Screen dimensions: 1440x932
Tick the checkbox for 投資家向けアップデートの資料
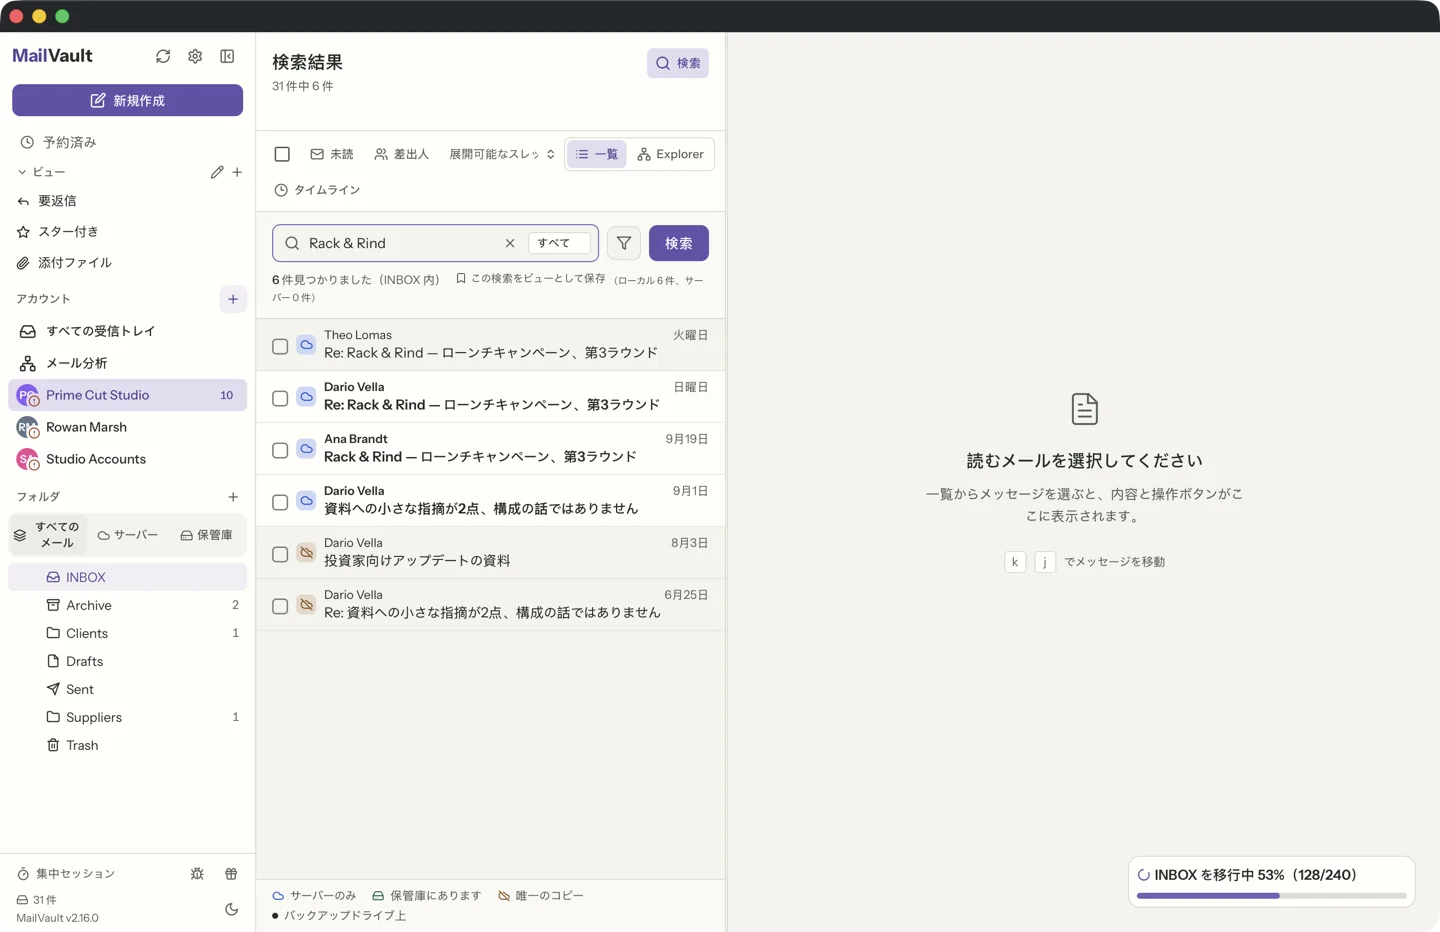(280, 554)
